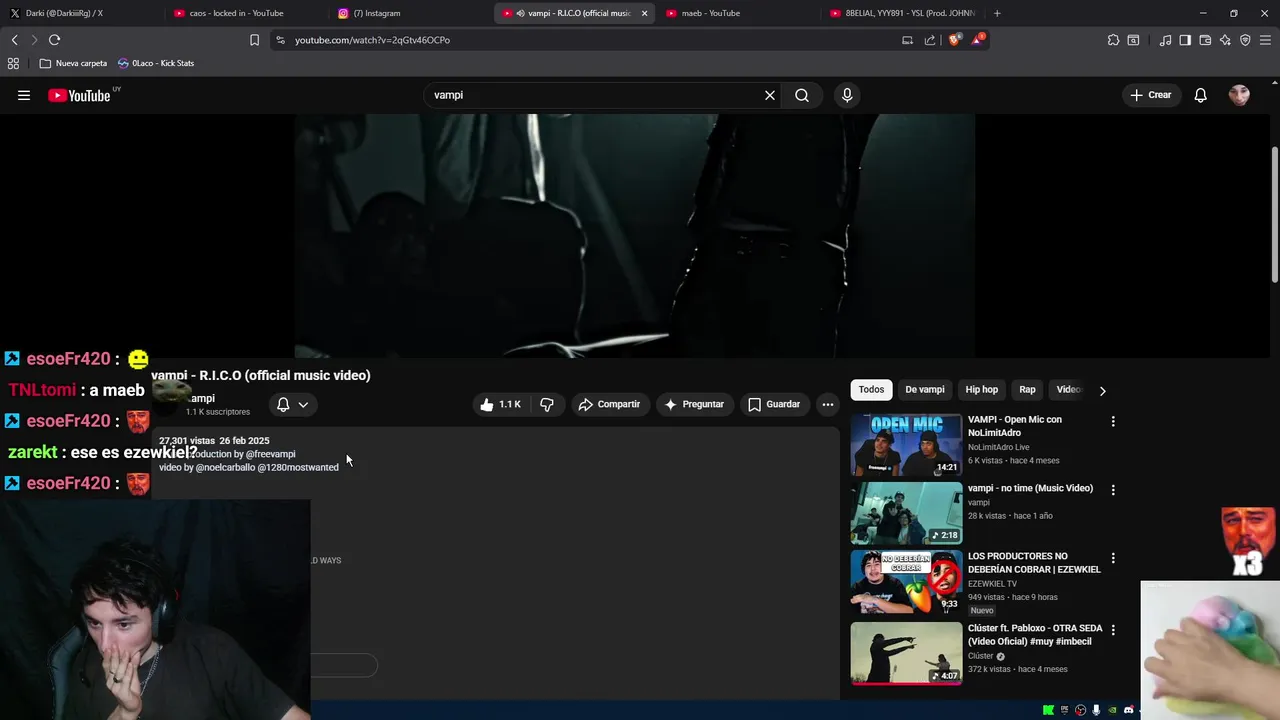Click the share page icon in address bar
This screenshot has width=1280, height=720.
coord(930,40)
